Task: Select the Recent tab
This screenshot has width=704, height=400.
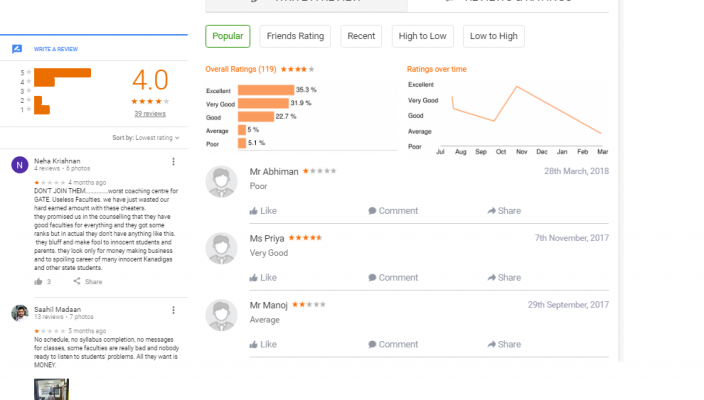Action: coord(361,36)
